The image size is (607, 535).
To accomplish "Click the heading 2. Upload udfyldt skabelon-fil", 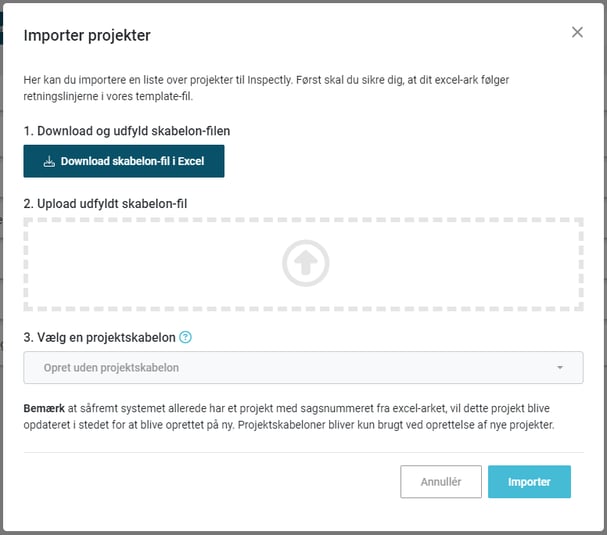I will tap(105, 204).
